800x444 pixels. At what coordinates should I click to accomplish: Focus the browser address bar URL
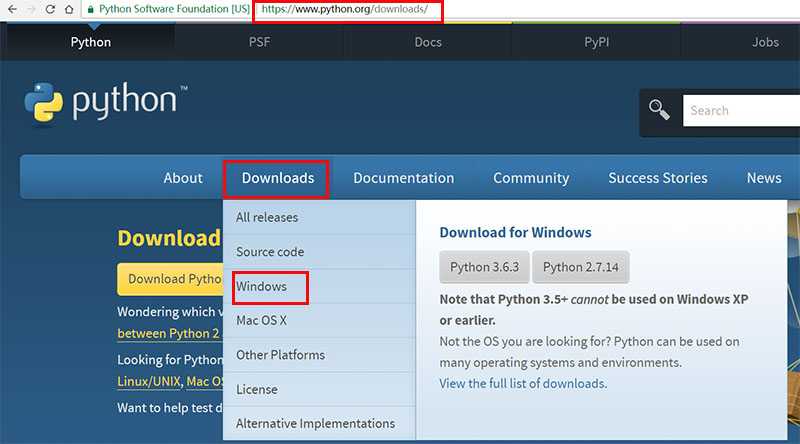tap(345, 9)
